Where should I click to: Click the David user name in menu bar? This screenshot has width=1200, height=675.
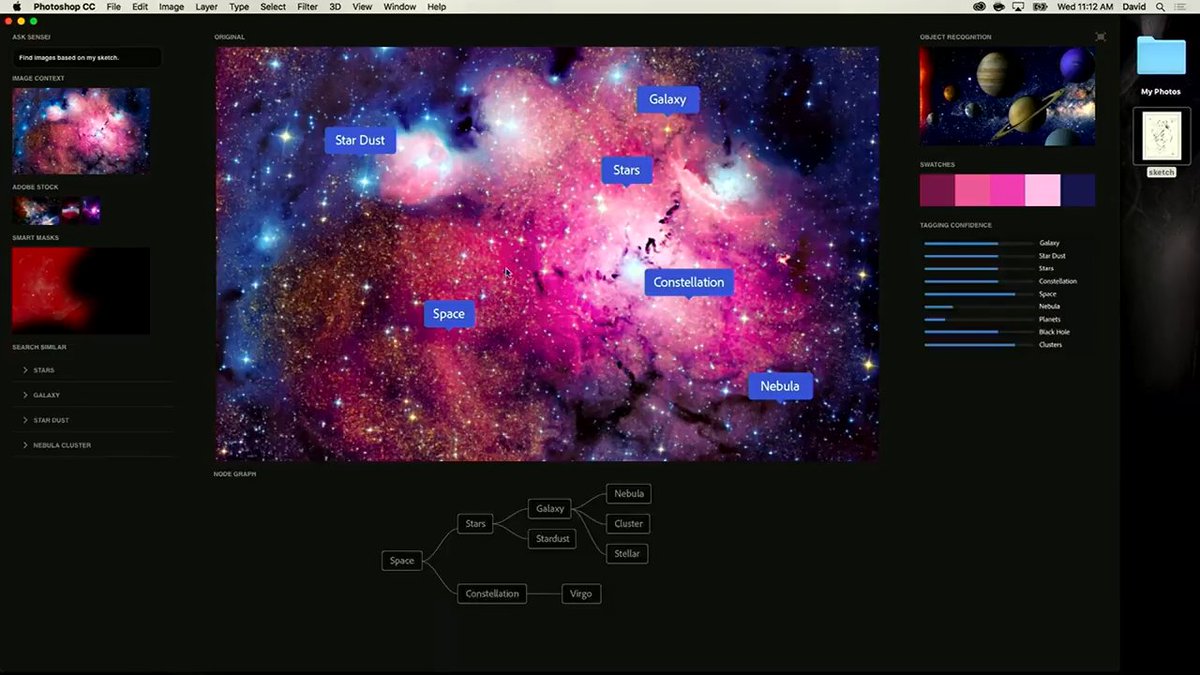coord(1134,6)
